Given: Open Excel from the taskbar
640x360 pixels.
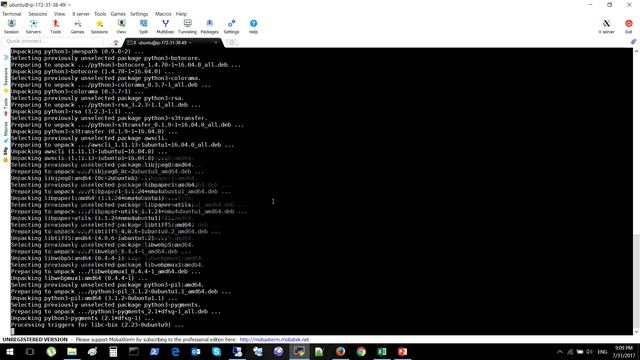Looking at the screenshot, I should pos(382,351).
